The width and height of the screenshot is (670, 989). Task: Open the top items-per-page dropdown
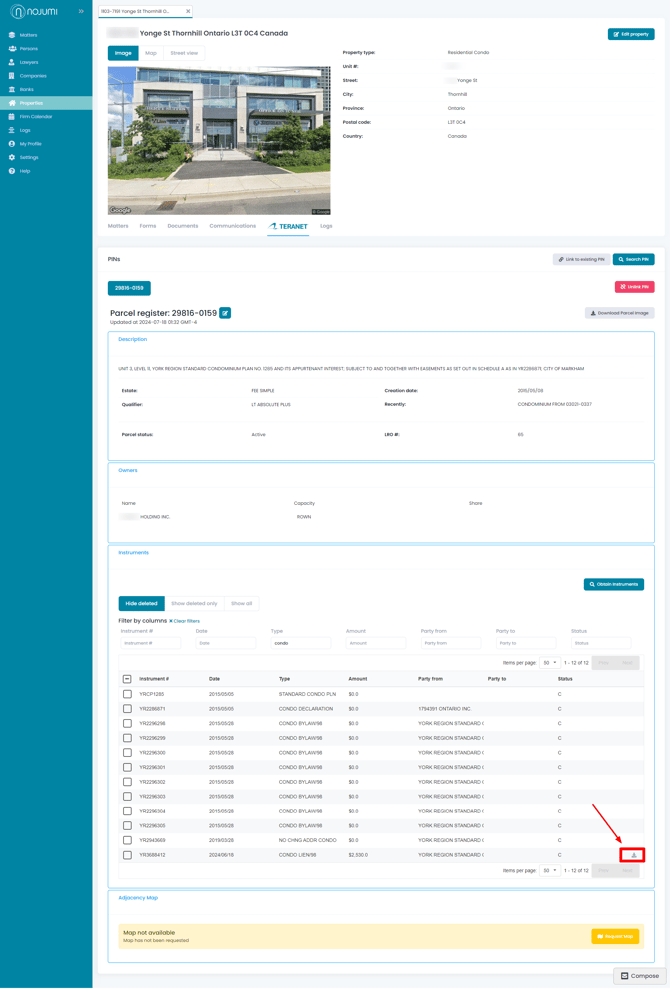(x=549, y=663)
